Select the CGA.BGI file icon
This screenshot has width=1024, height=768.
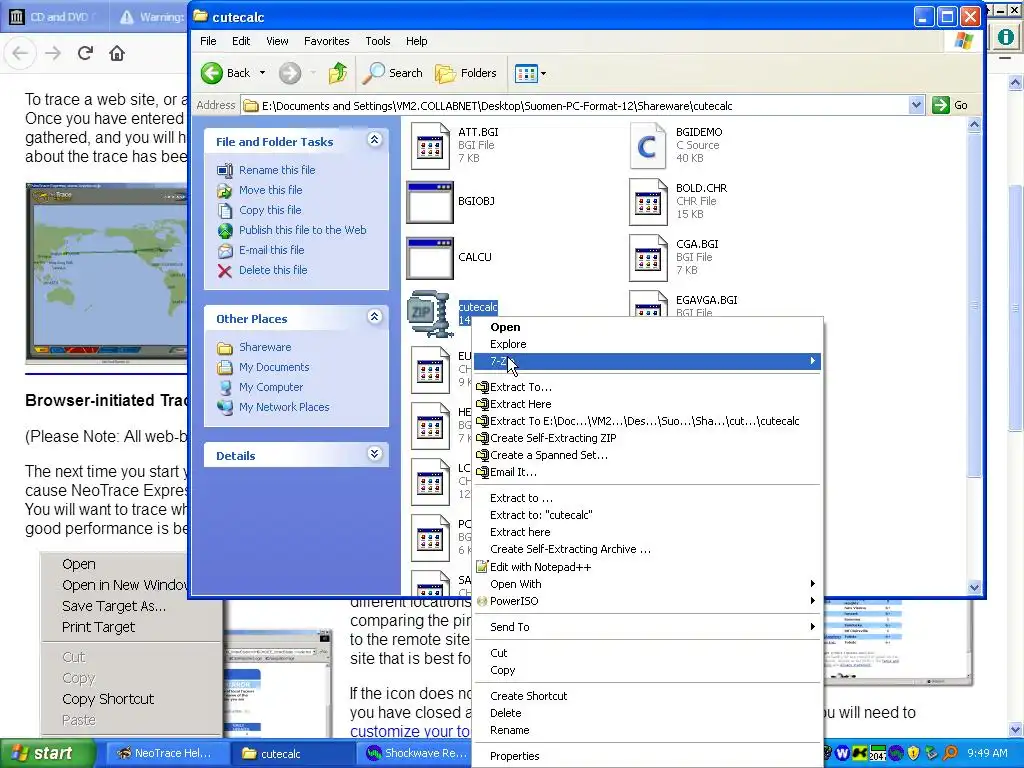point(647,258)
